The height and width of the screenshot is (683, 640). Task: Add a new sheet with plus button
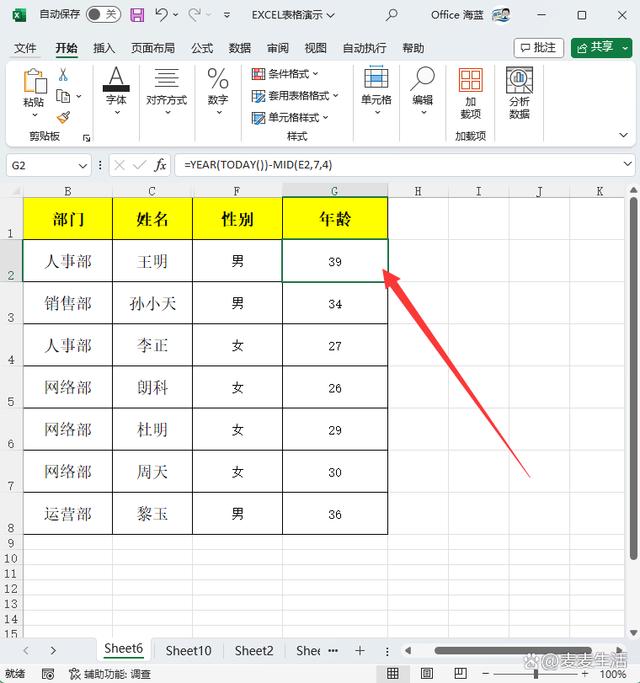point(360,651)
